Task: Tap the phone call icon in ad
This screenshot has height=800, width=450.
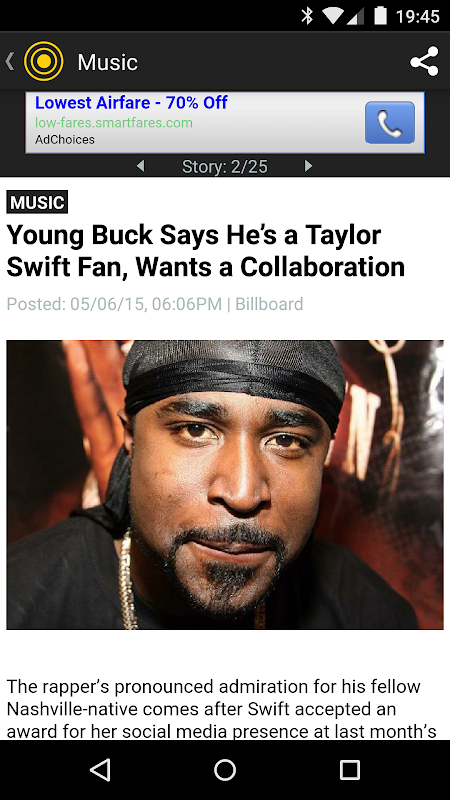Action: coord(390,122)
